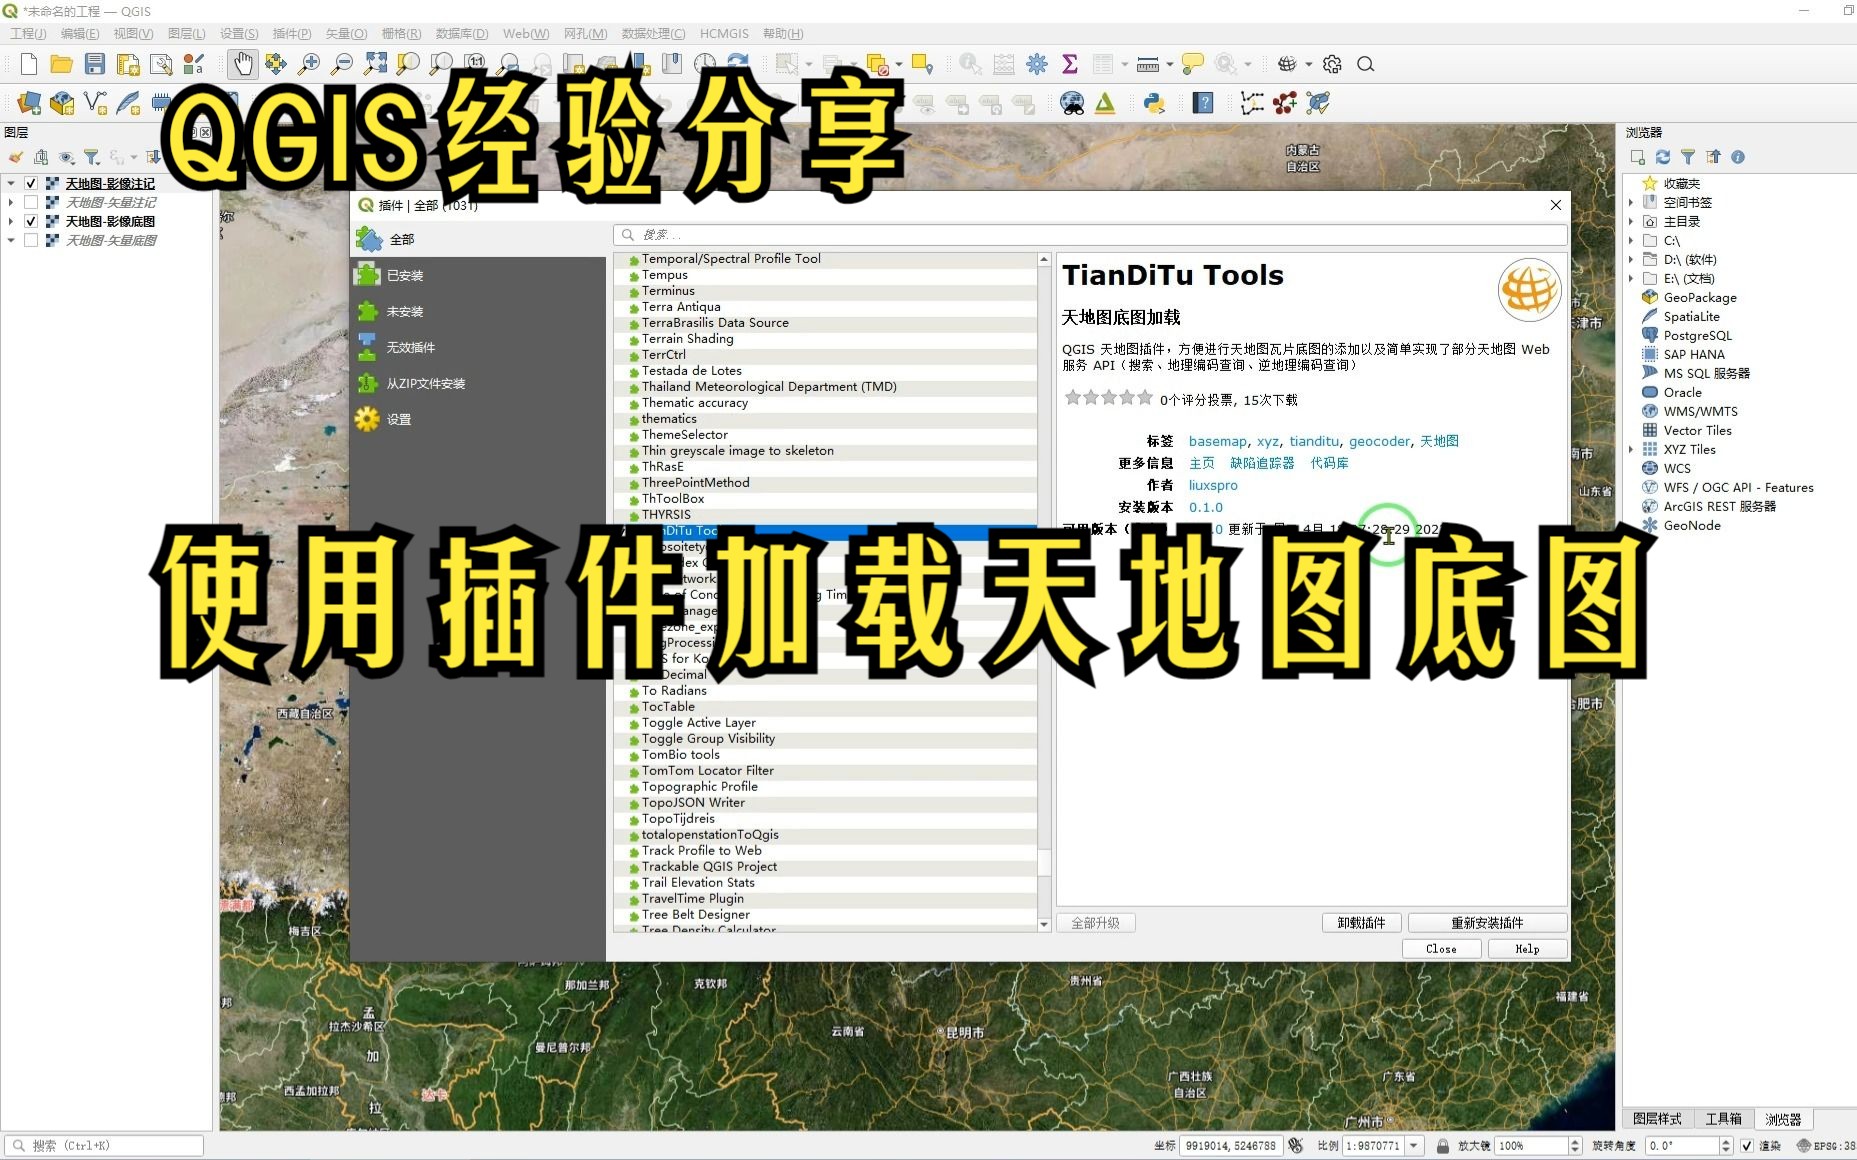Expand the E:\ (文档) drive

(x=1631, y=278)
